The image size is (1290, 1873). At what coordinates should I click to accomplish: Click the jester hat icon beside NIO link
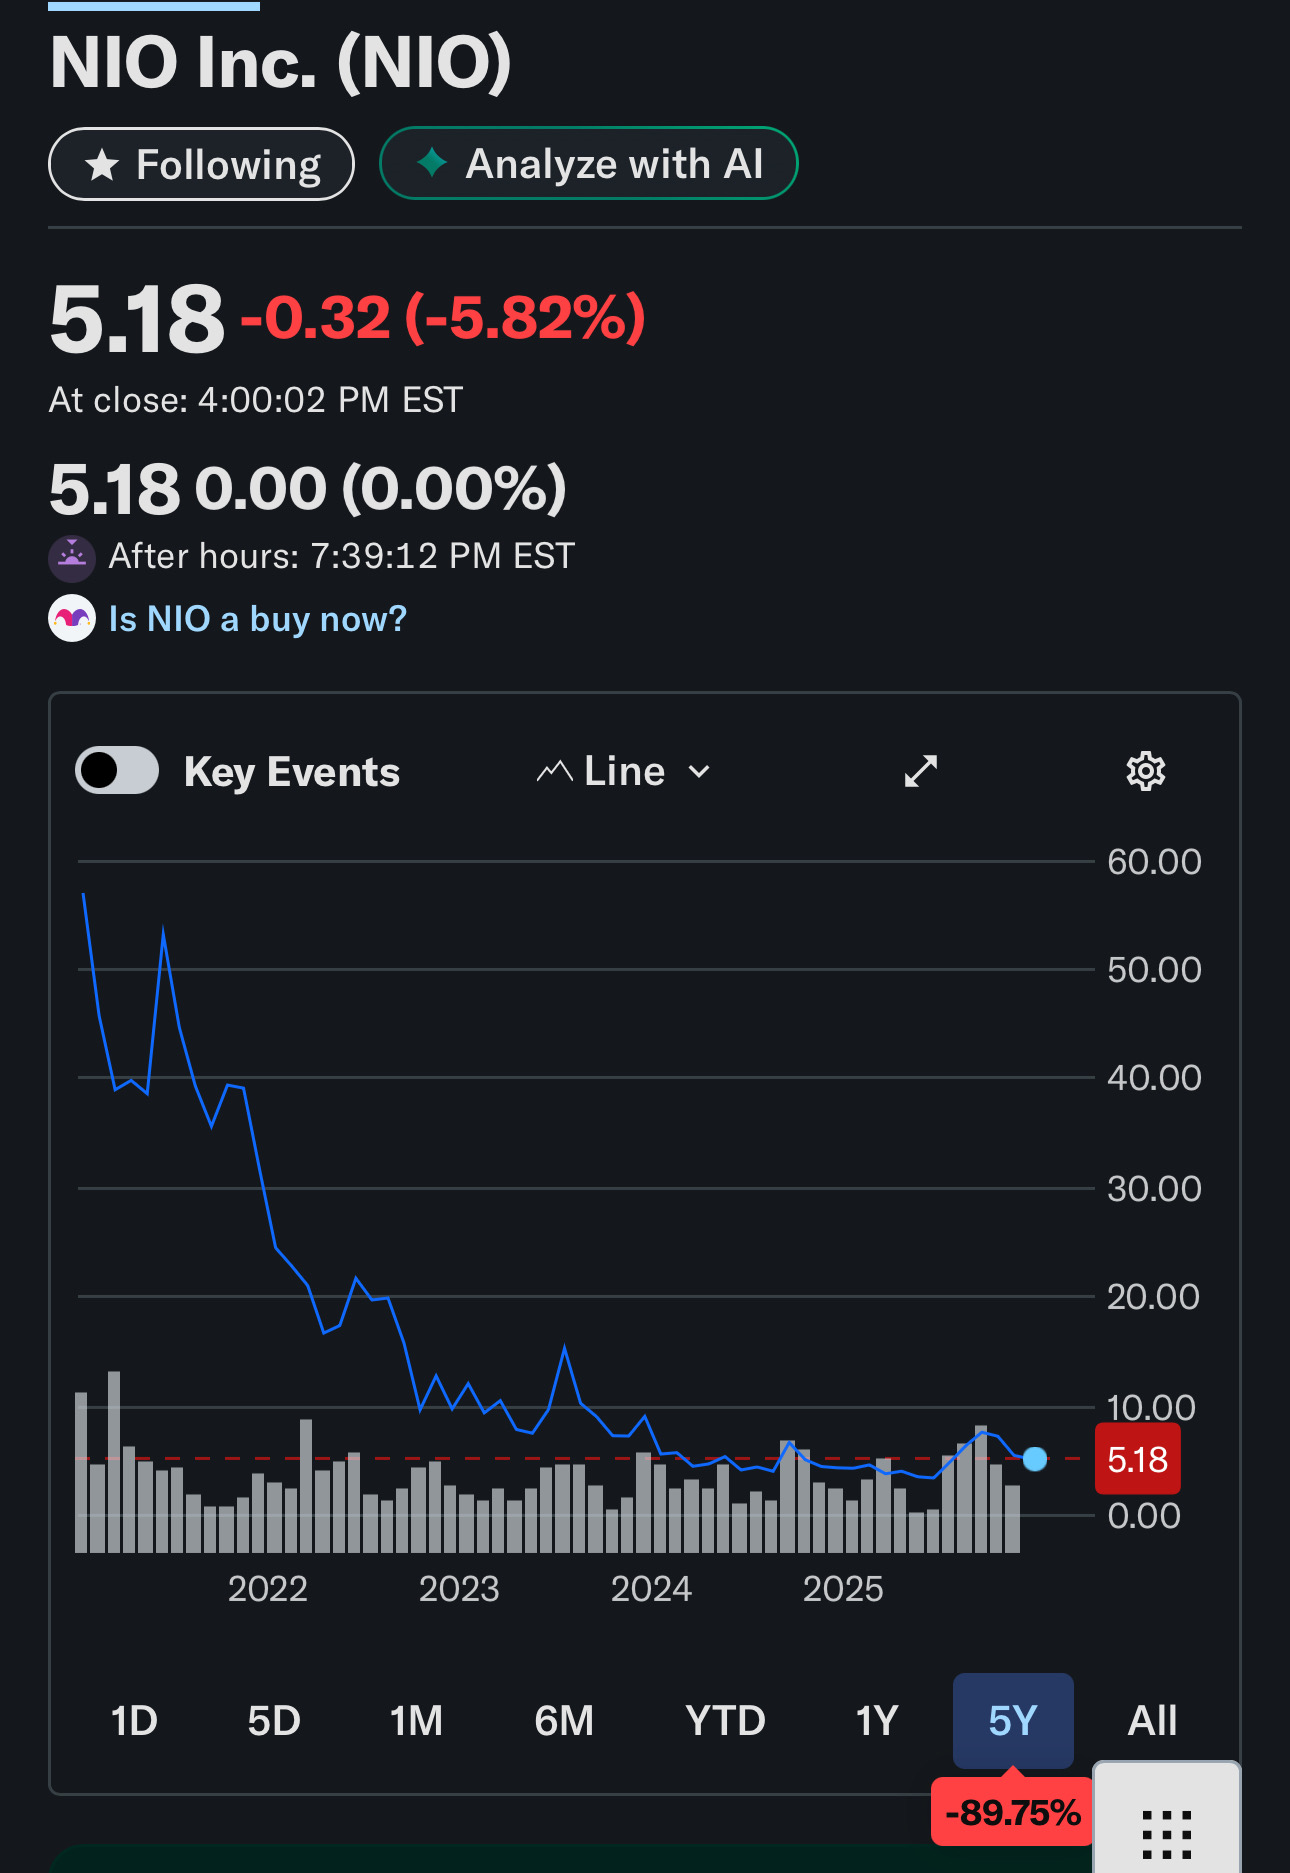click(x=72, y=619)
